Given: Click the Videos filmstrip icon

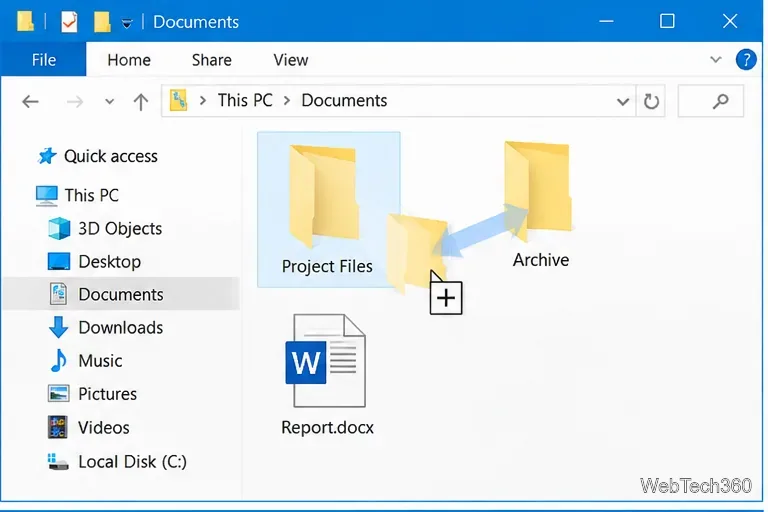Looking at the screenshot, I should (x=57, y=427).
